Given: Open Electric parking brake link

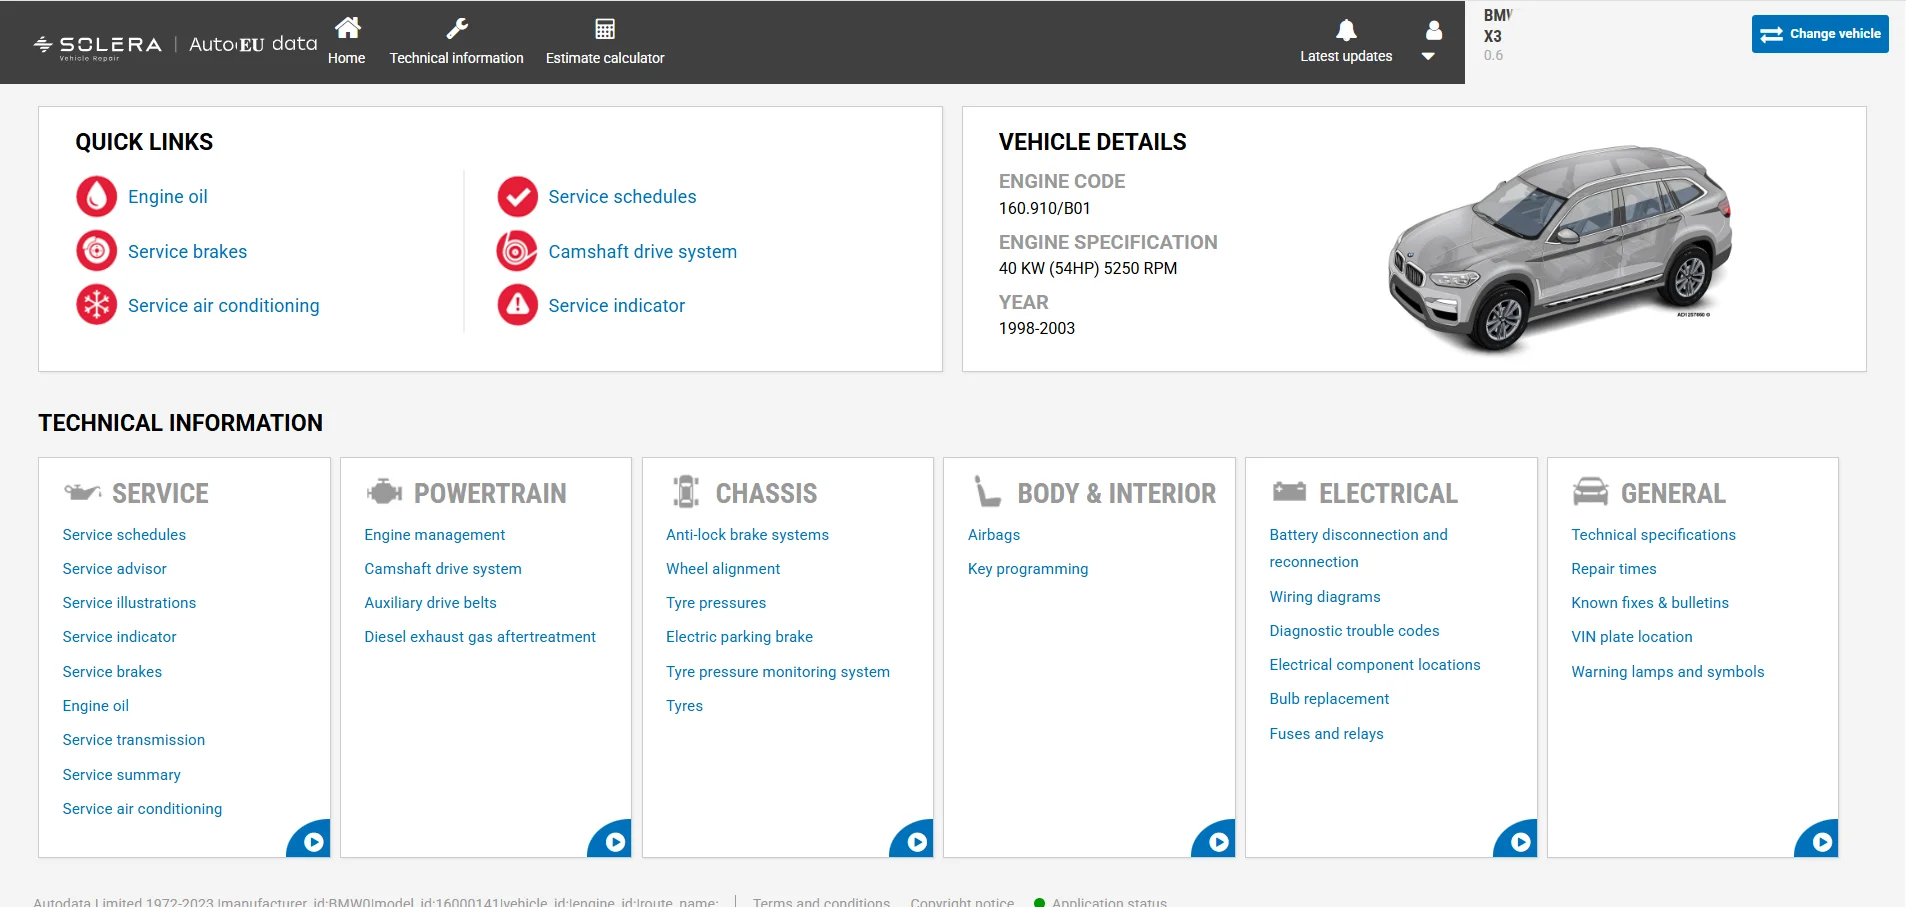Looking at the screenshot, I should click(x=739, y=637).
